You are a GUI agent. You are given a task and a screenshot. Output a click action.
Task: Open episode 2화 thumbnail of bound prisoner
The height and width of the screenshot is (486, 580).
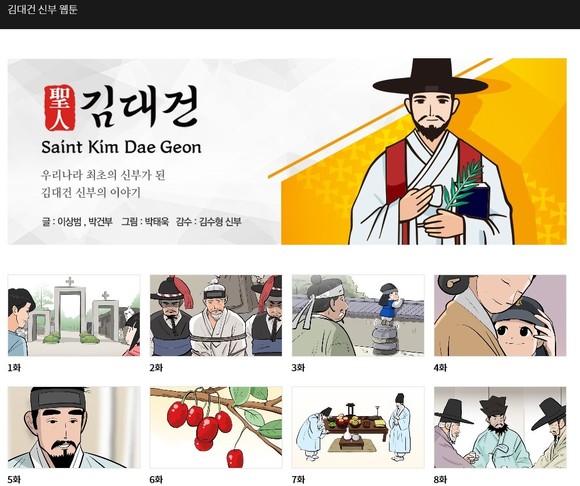(216, 315)
